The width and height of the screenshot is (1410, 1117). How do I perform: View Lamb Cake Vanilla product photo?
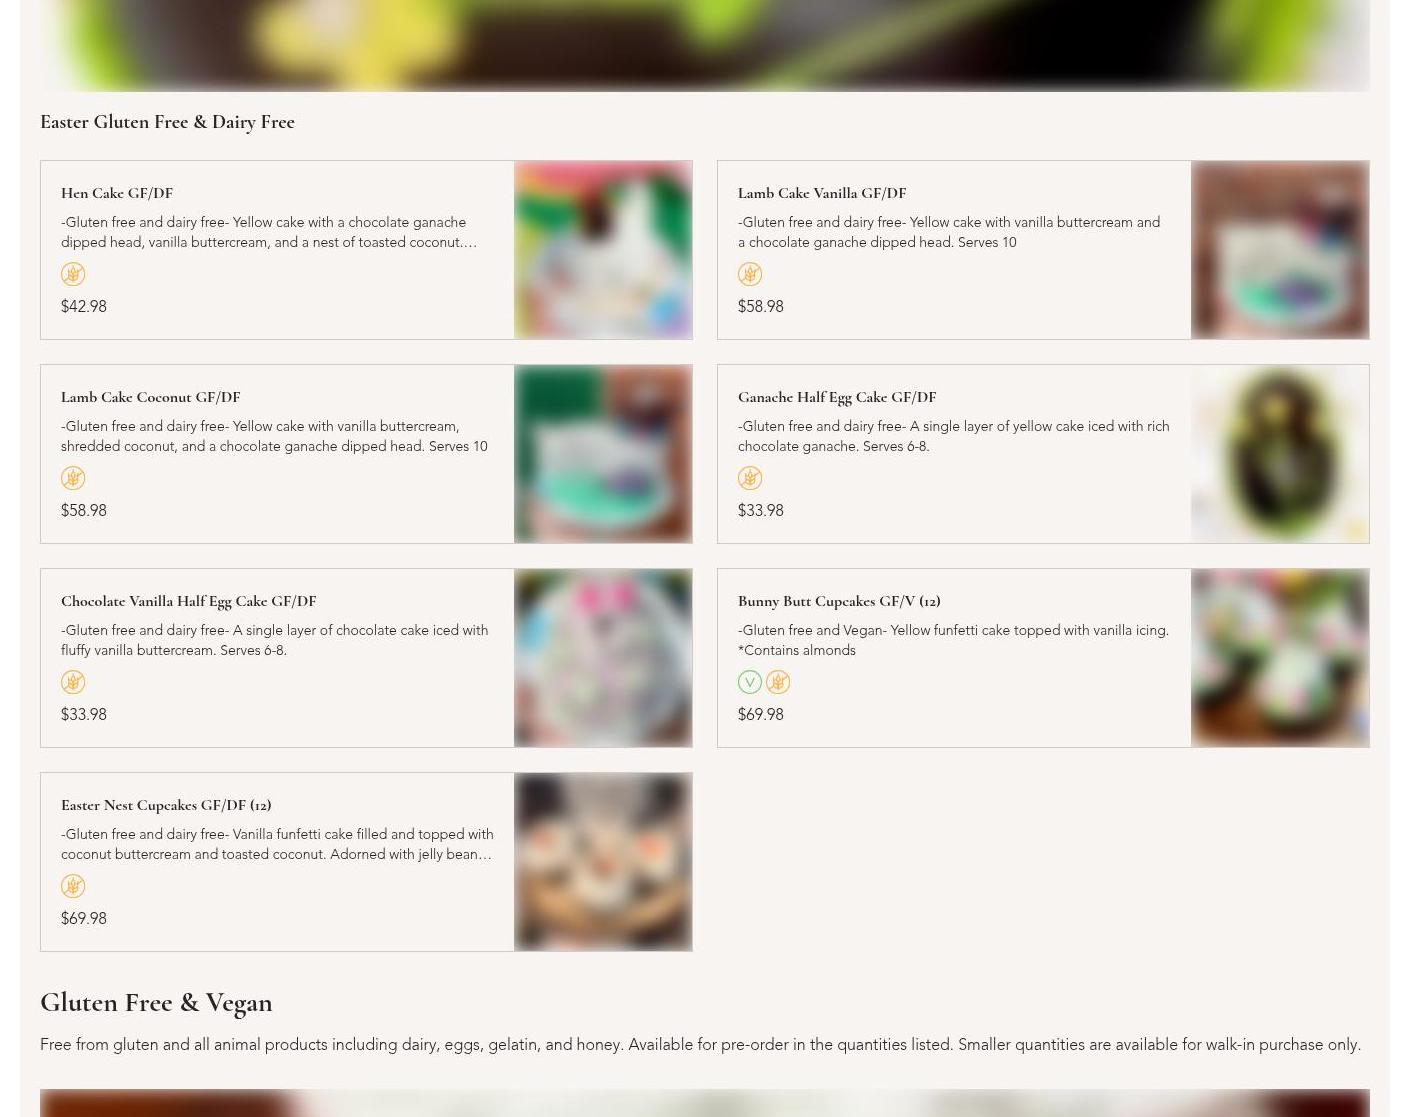(1280, 250)
